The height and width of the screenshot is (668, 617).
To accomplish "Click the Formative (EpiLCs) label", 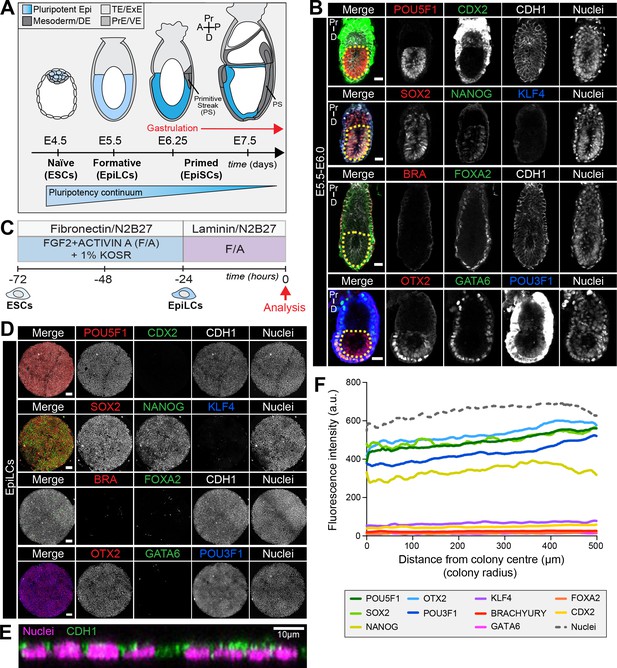I will [x=117, y=169].
